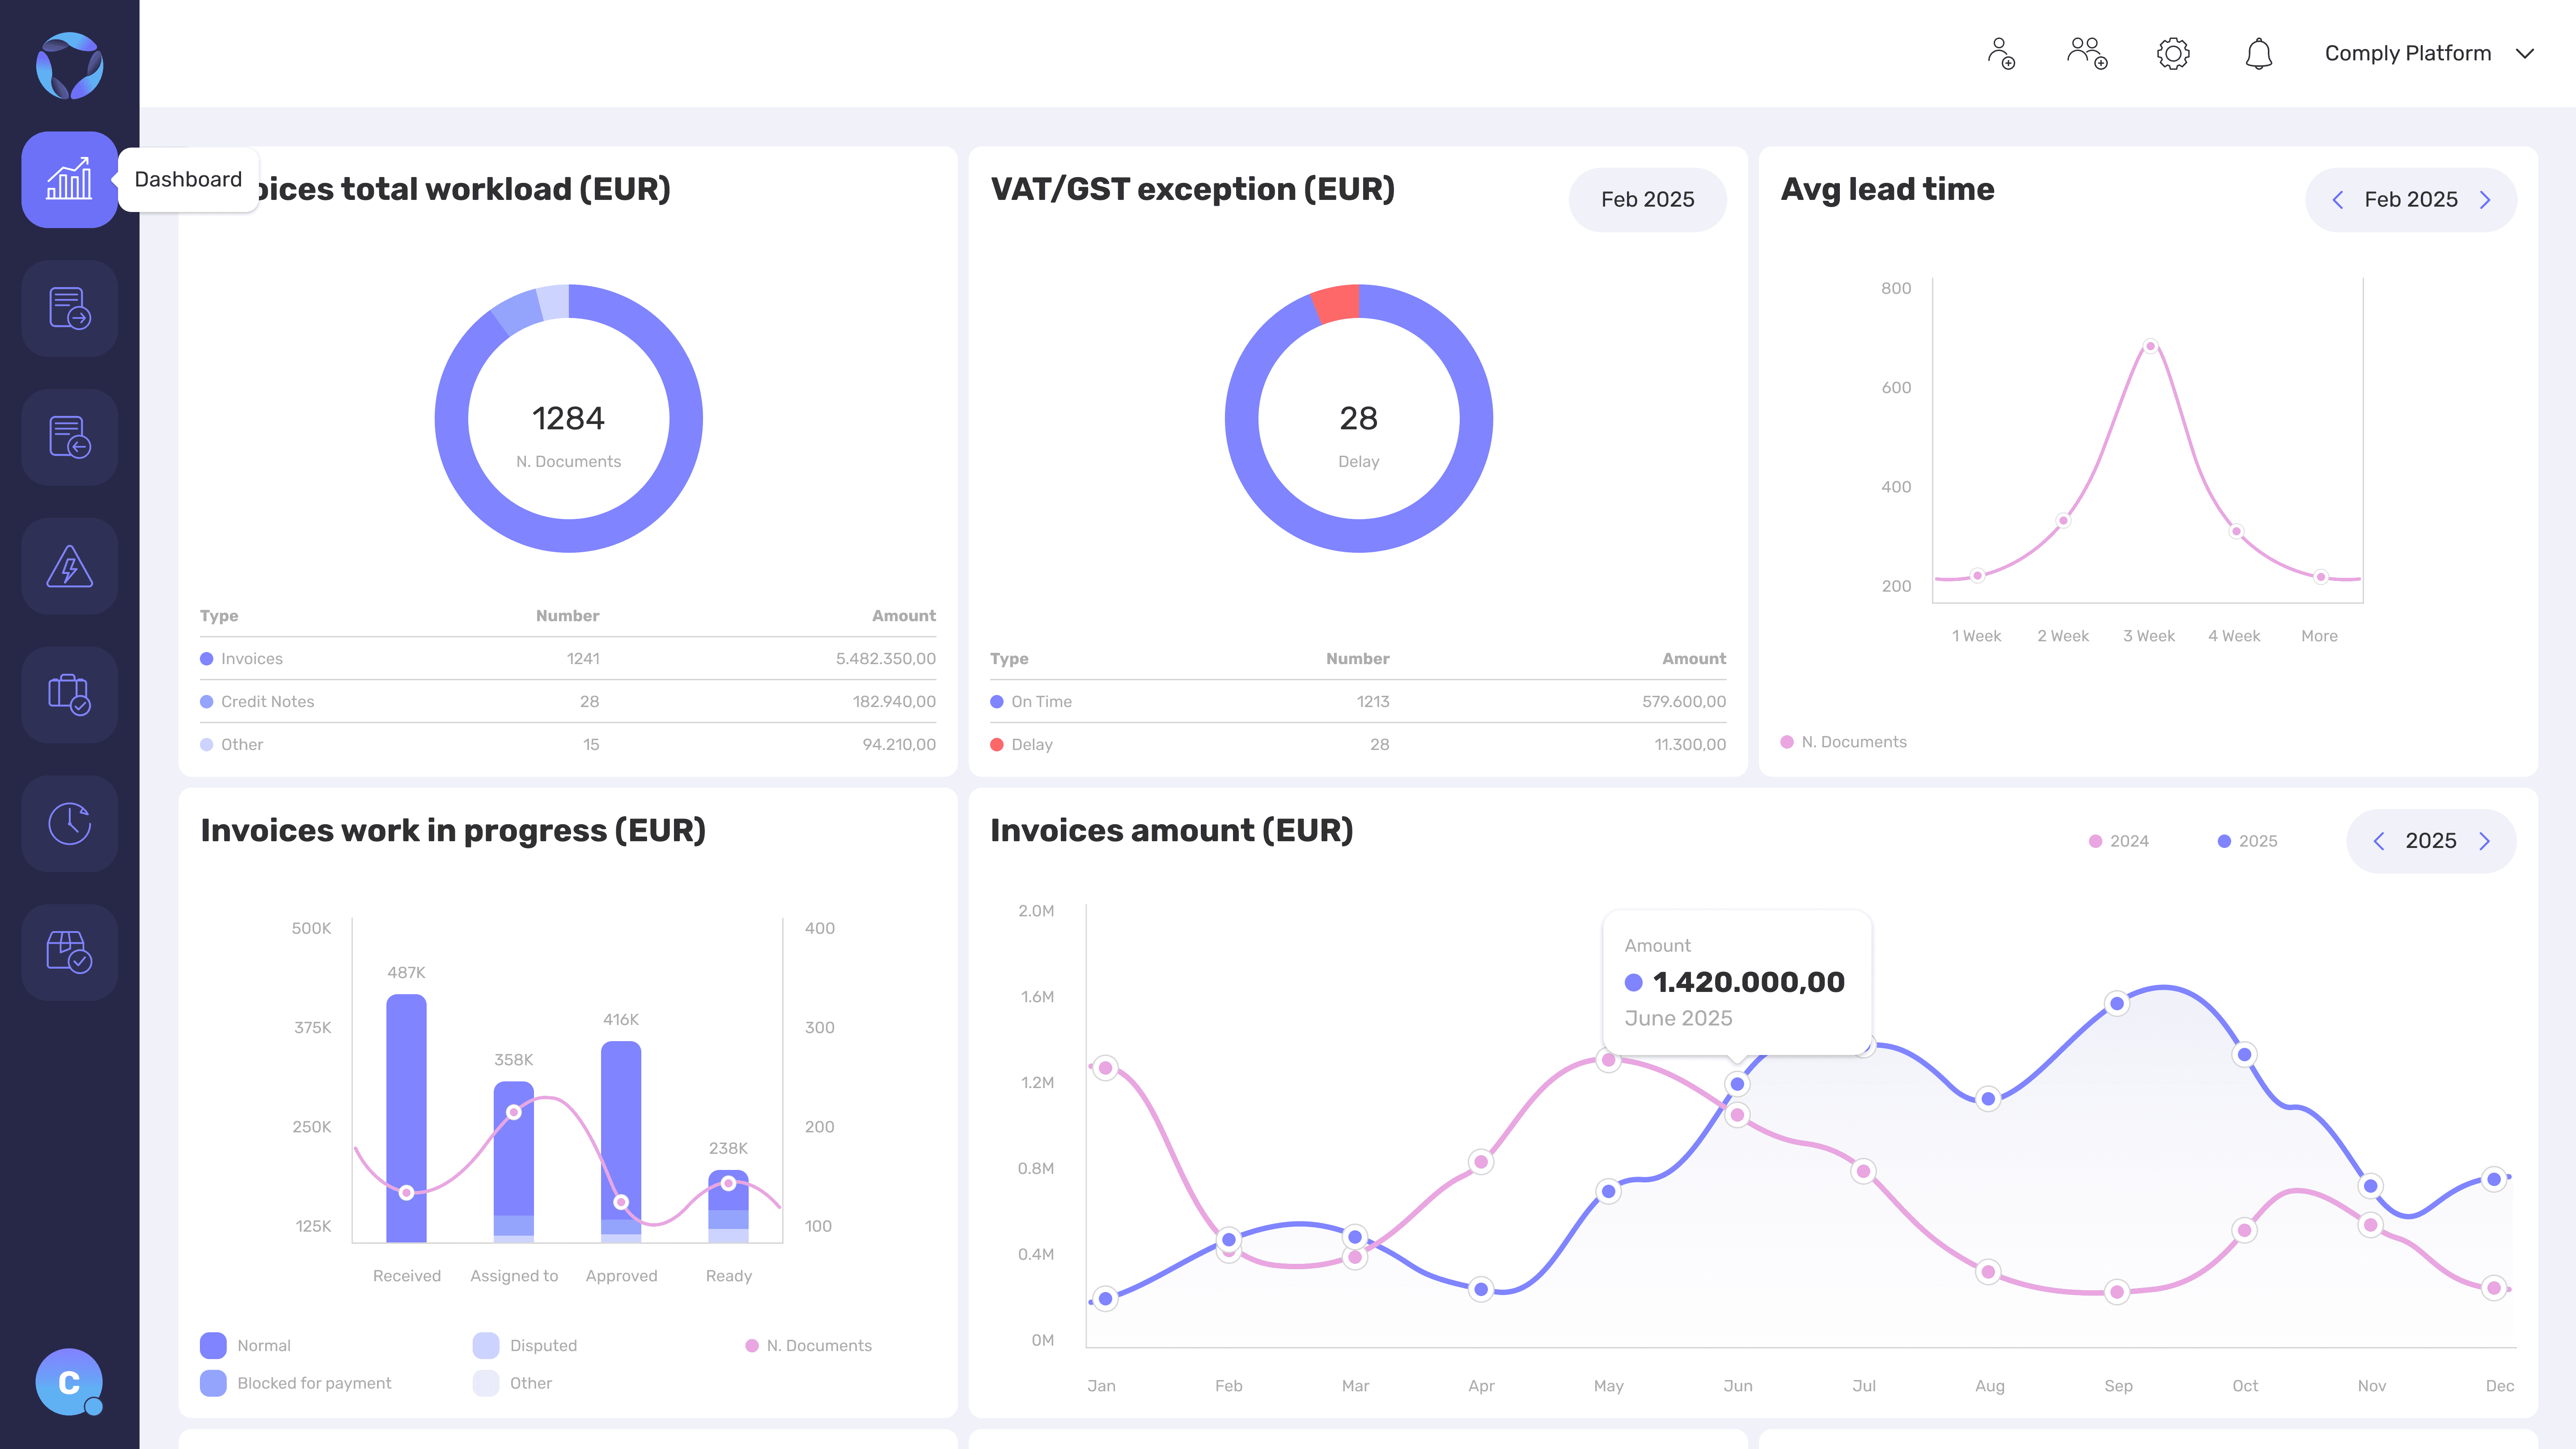The image size is (2576, 1449).
Task: Click the January 2024 pink data point
Action: (1105, 1068)
